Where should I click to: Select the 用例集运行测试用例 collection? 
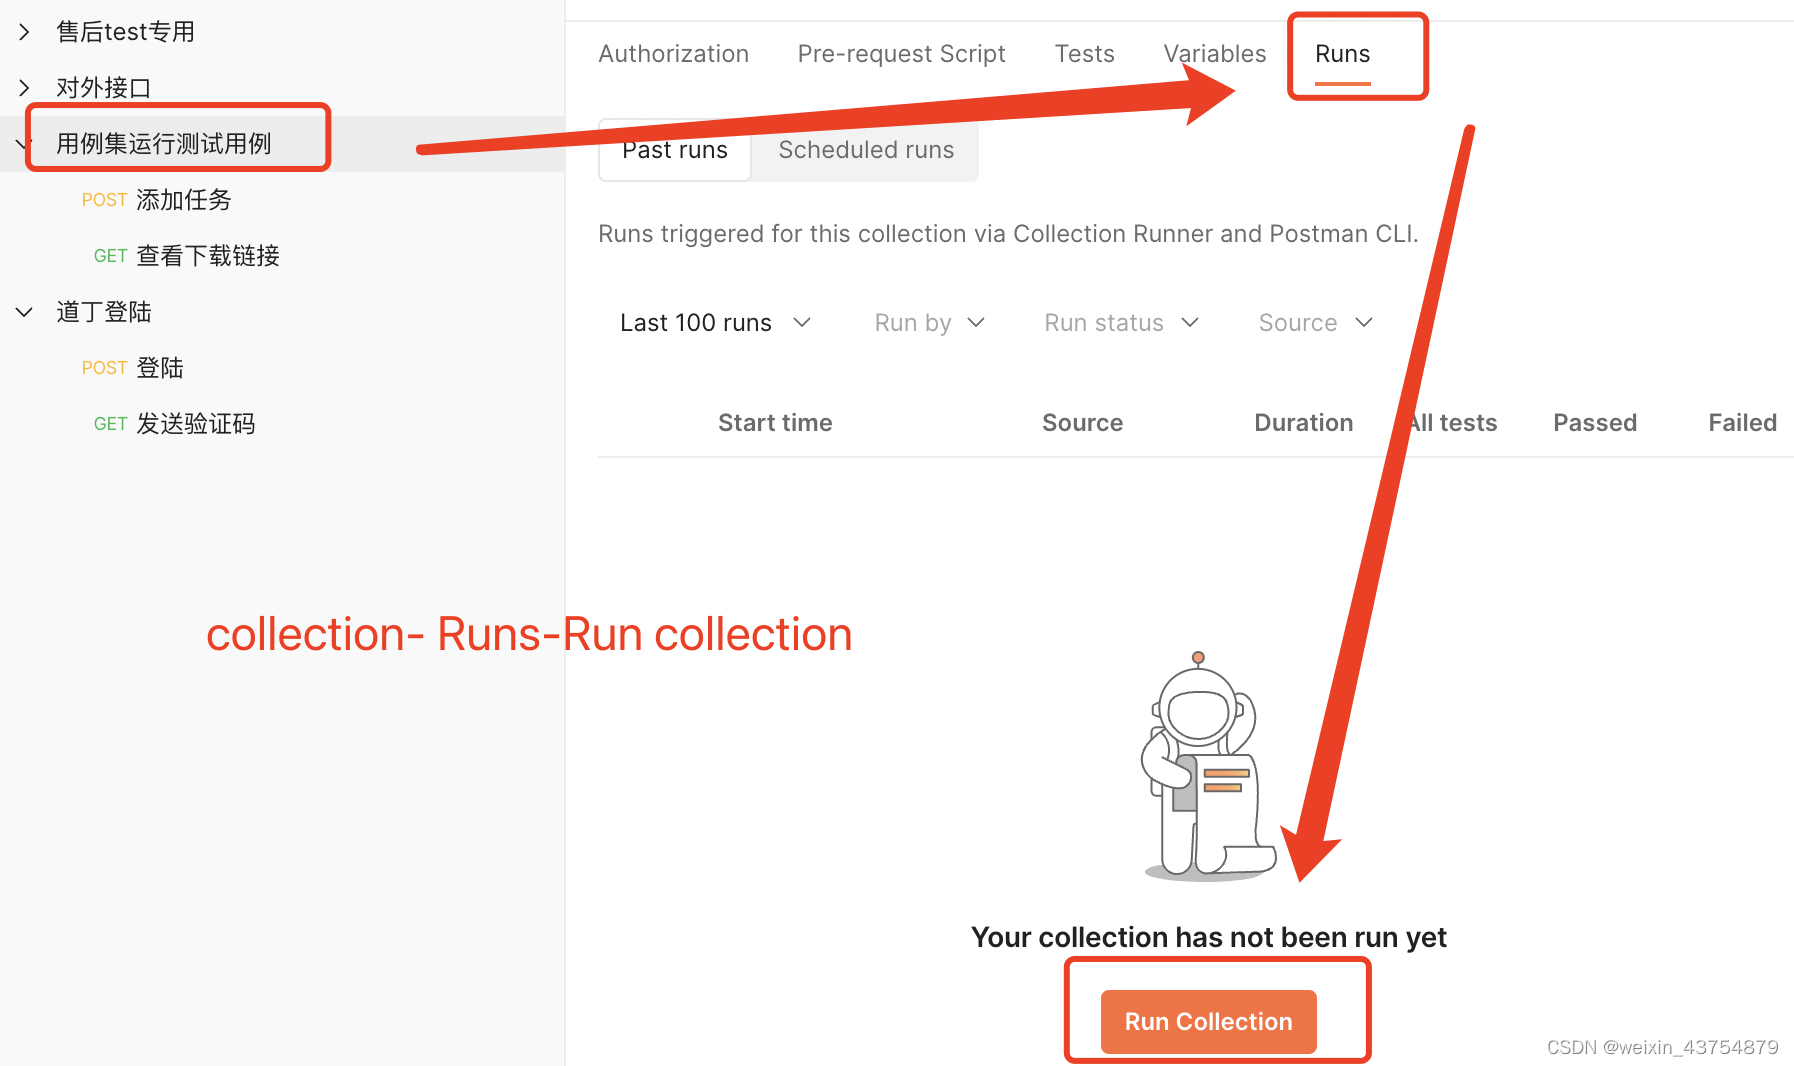164,144
